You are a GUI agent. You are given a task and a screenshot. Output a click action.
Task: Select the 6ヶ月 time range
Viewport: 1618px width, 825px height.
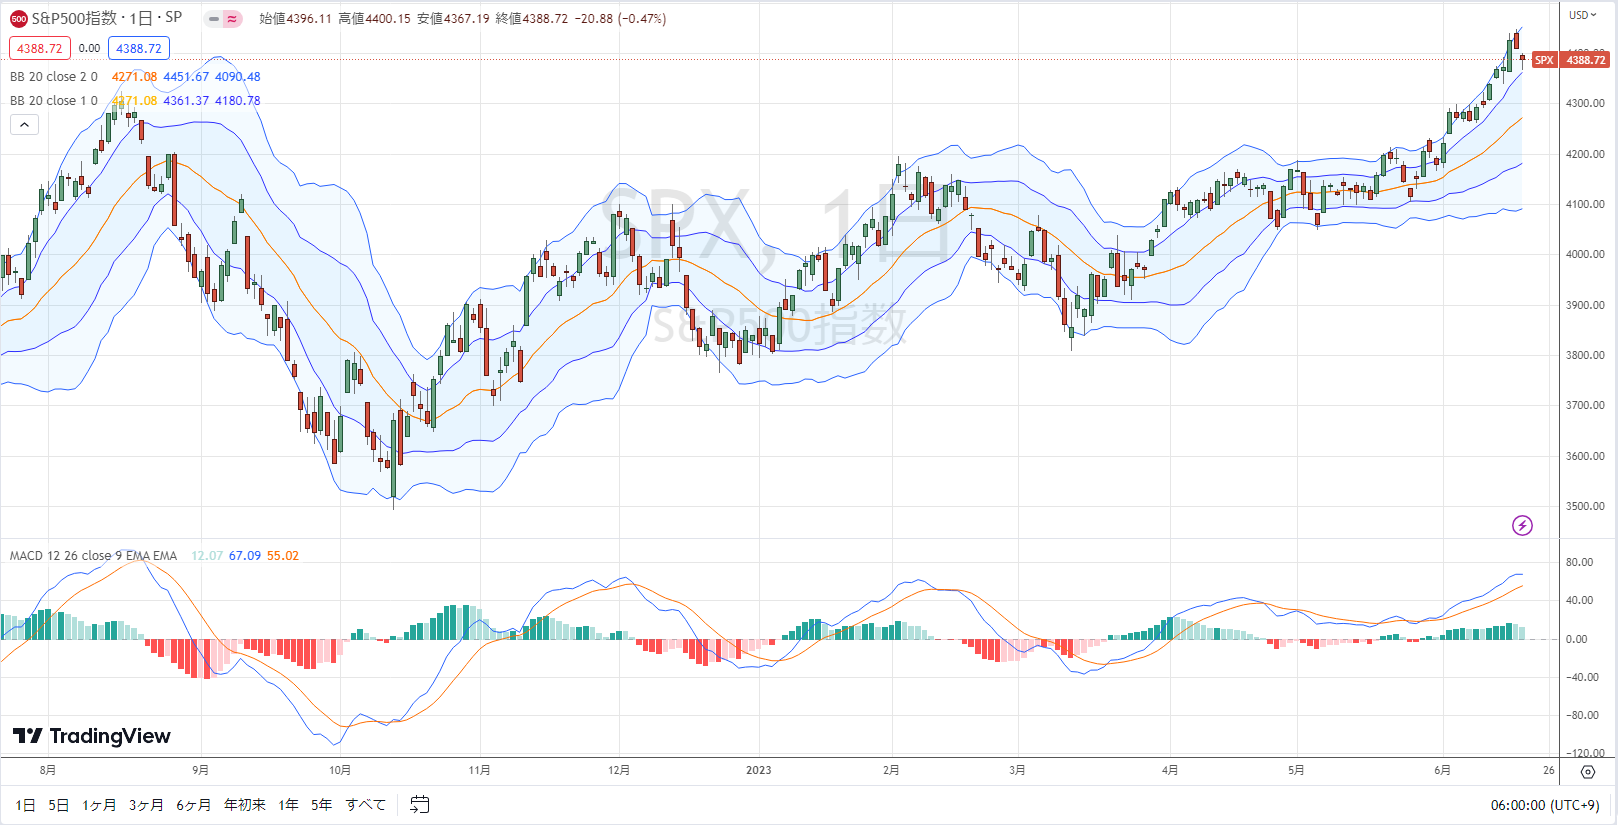click(194, 804)
